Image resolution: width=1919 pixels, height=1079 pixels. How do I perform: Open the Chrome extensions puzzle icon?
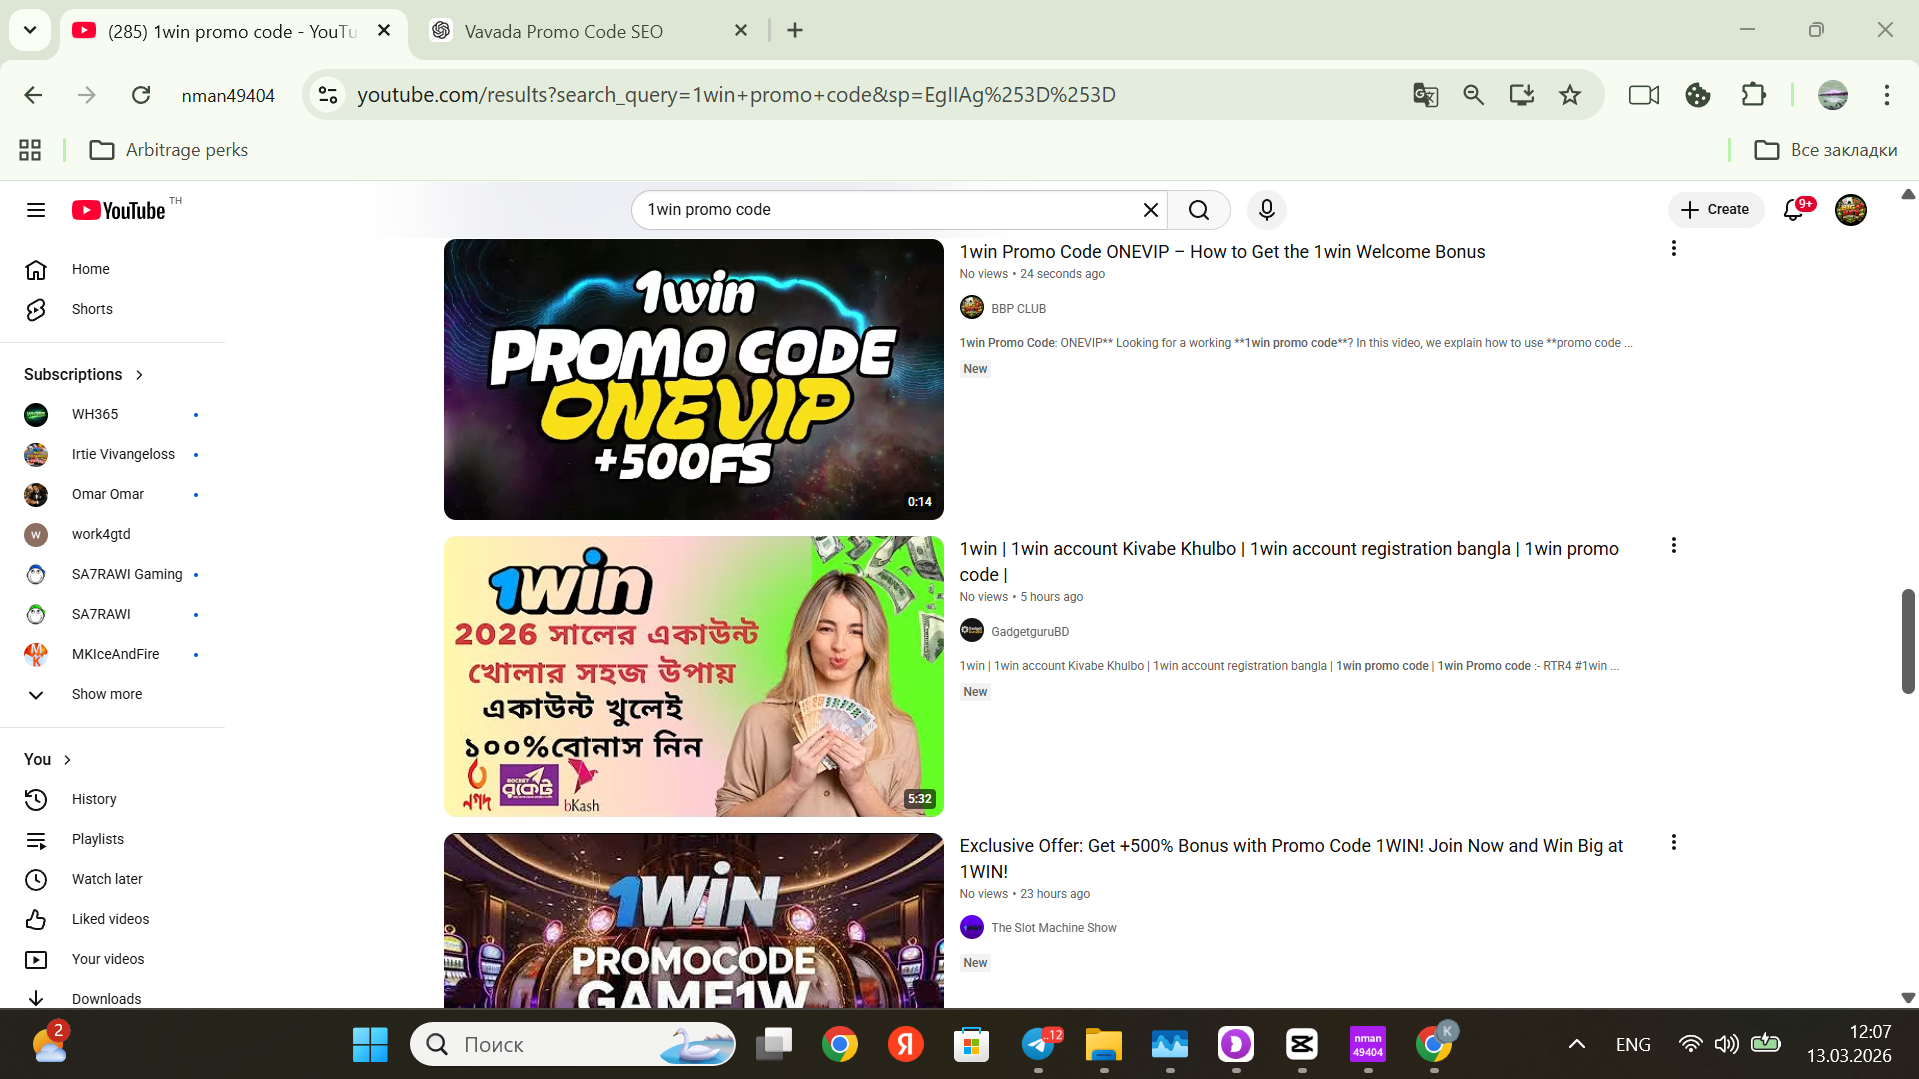point(1754,95)
